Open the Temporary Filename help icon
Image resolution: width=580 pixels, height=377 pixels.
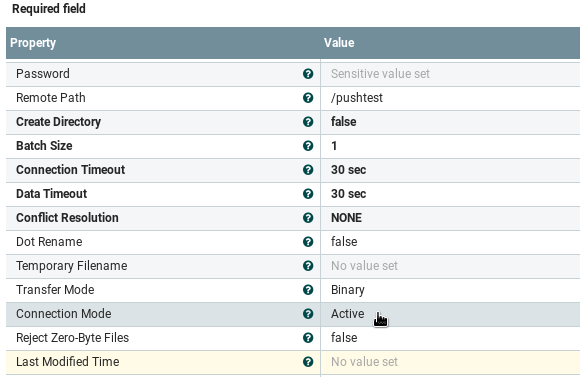(x=308, y=266)
